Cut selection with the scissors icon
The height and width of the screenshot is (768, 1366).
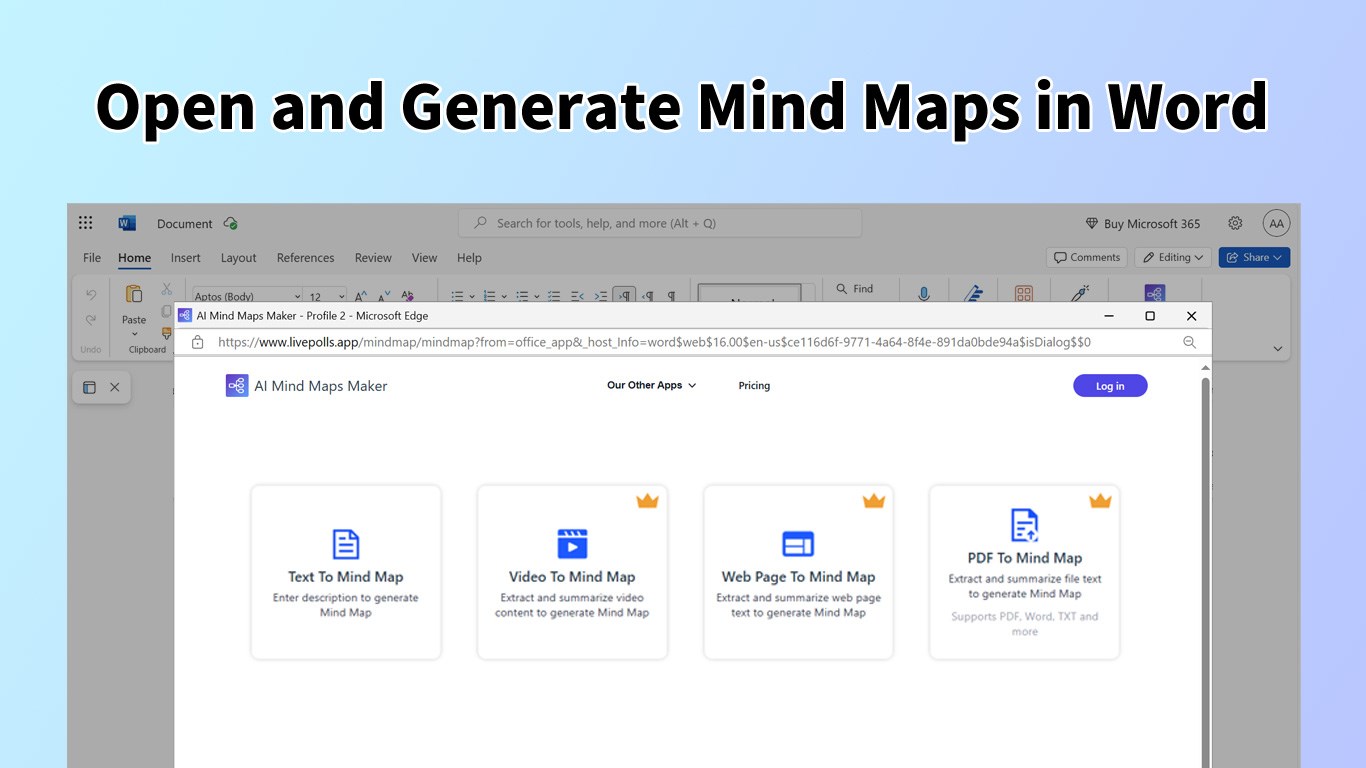click(167, 289)
